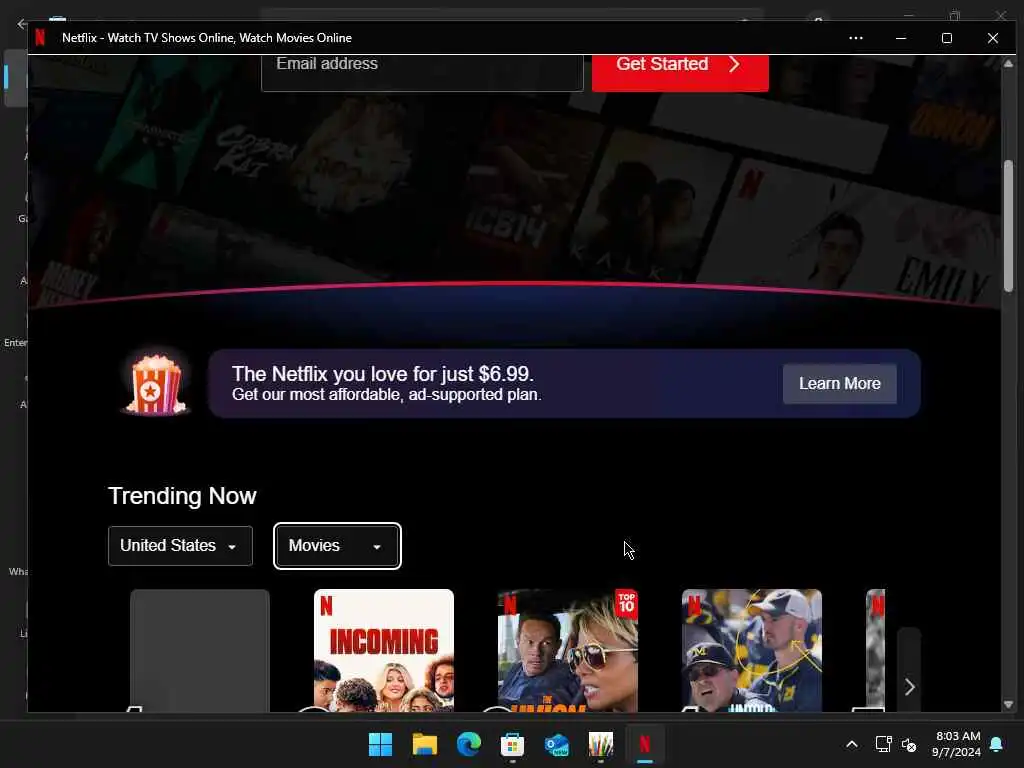Click 'Get our most affordable, ad-supported plan' text

[387, 394]
